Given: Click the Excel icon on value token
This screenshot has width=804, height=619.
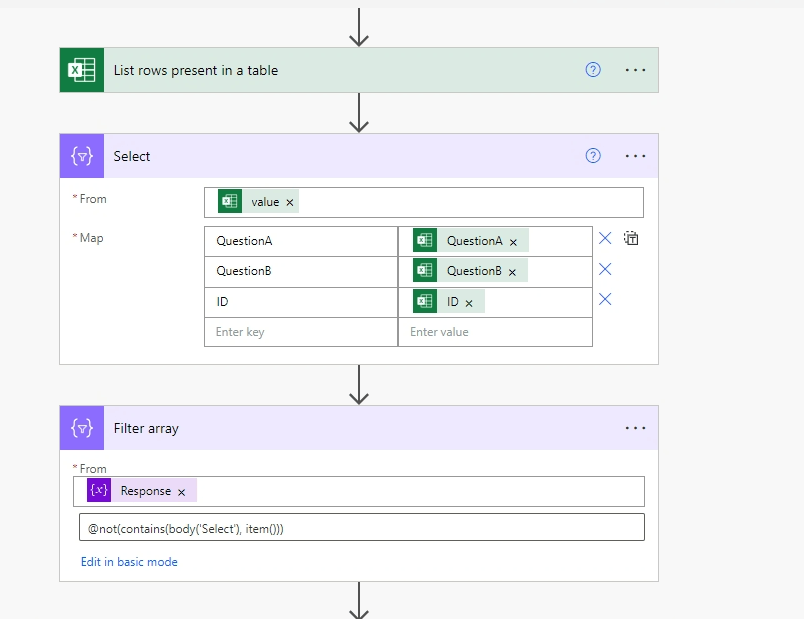Looking at the screenshot, I should pos(230,201).
